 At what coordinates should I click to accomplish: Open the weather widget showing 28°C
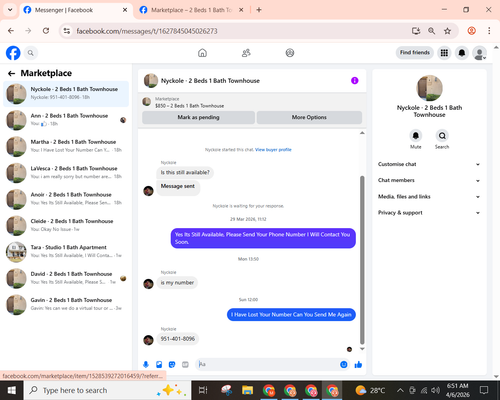coord(370,390)
